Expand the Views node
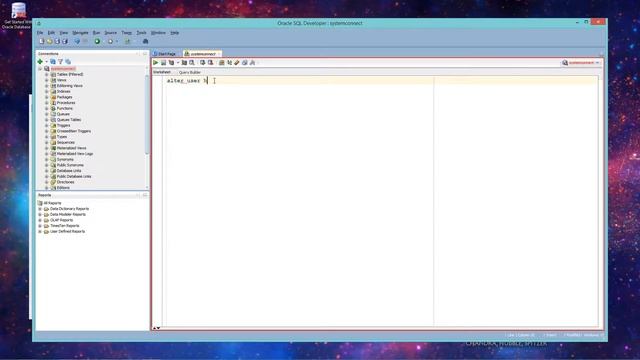Screen dimensions: 640x360 pyautogui.click(x=47, y=80)
